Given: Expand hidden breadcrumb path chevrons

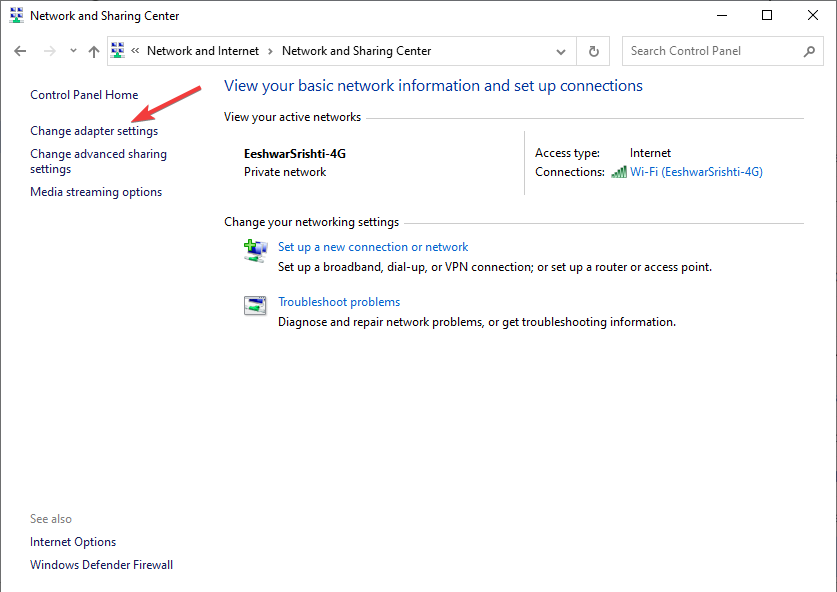Looking at the screenshot, I should tap(135, 51).
